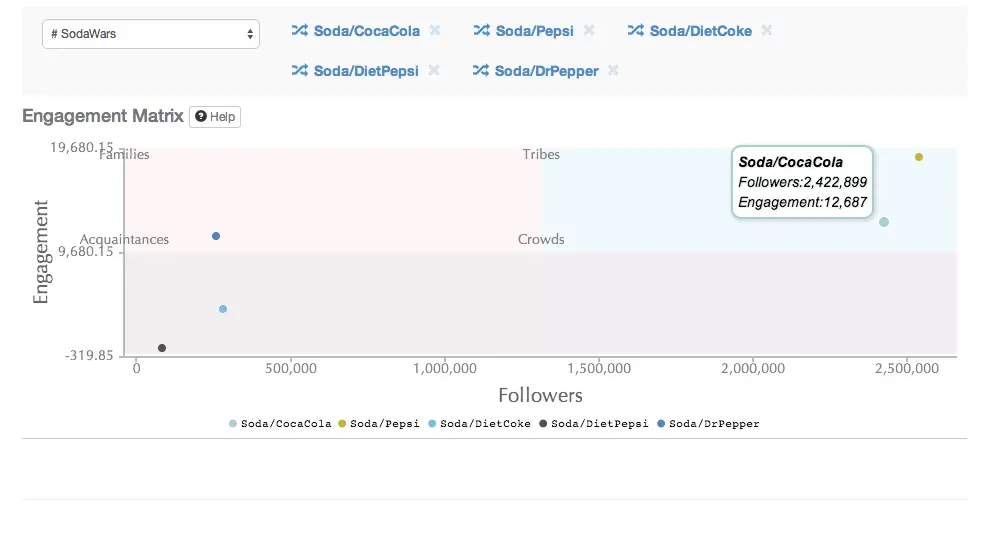Remove the Soda/CocaCola tag

(x=435, y=31)
